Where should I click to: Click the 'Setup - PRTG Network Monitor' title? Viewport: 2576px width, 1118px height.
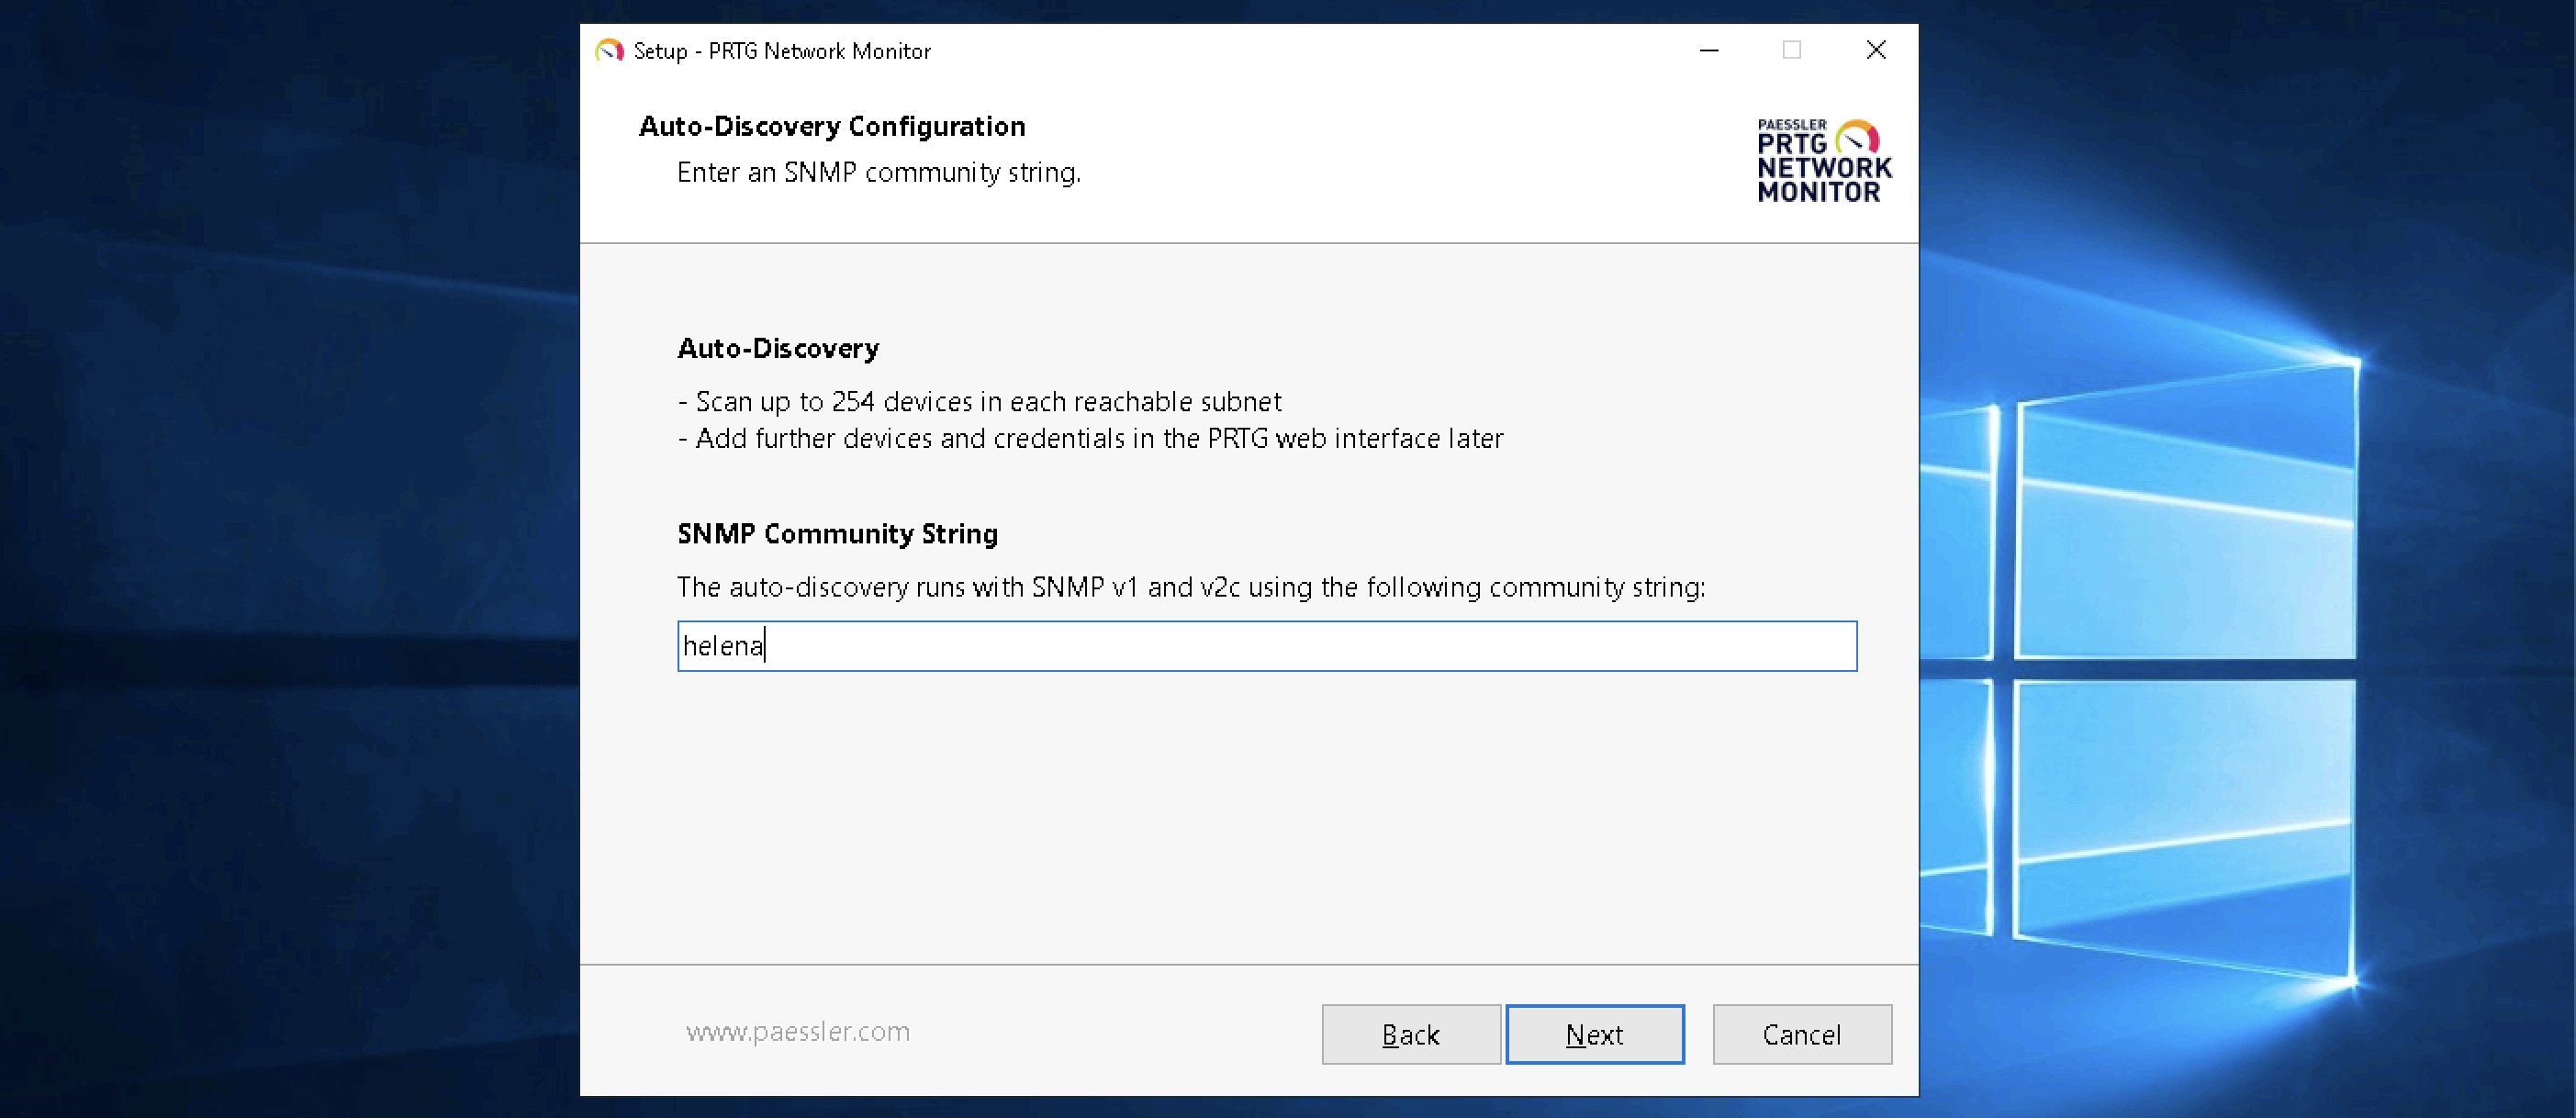coord(781,51)
